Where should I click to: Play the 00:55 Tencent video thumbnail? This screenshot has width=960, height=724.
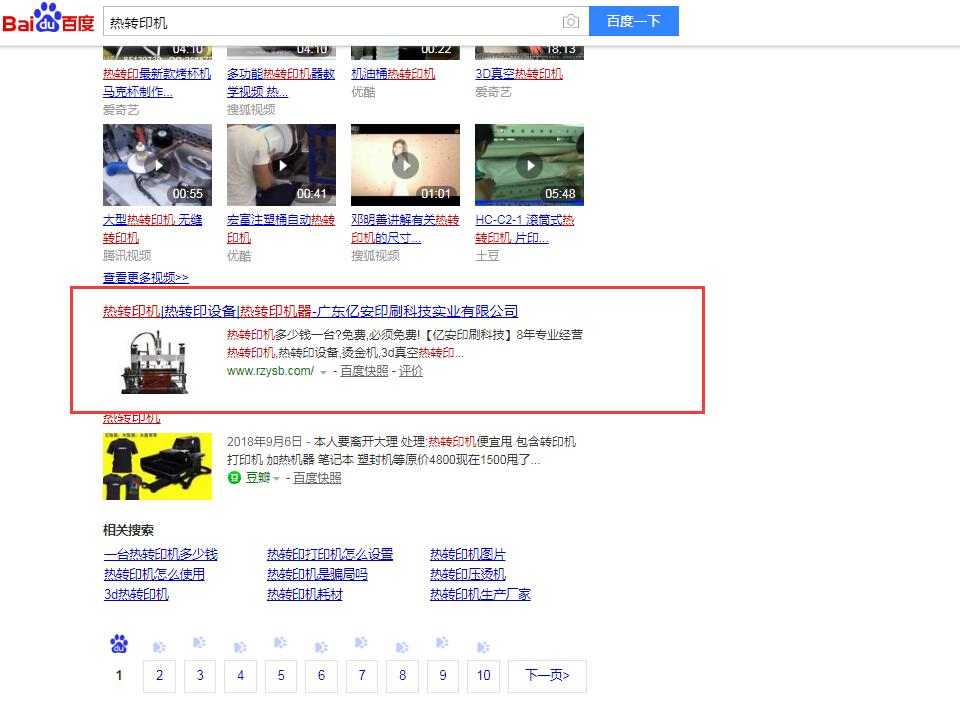point(157,165)
